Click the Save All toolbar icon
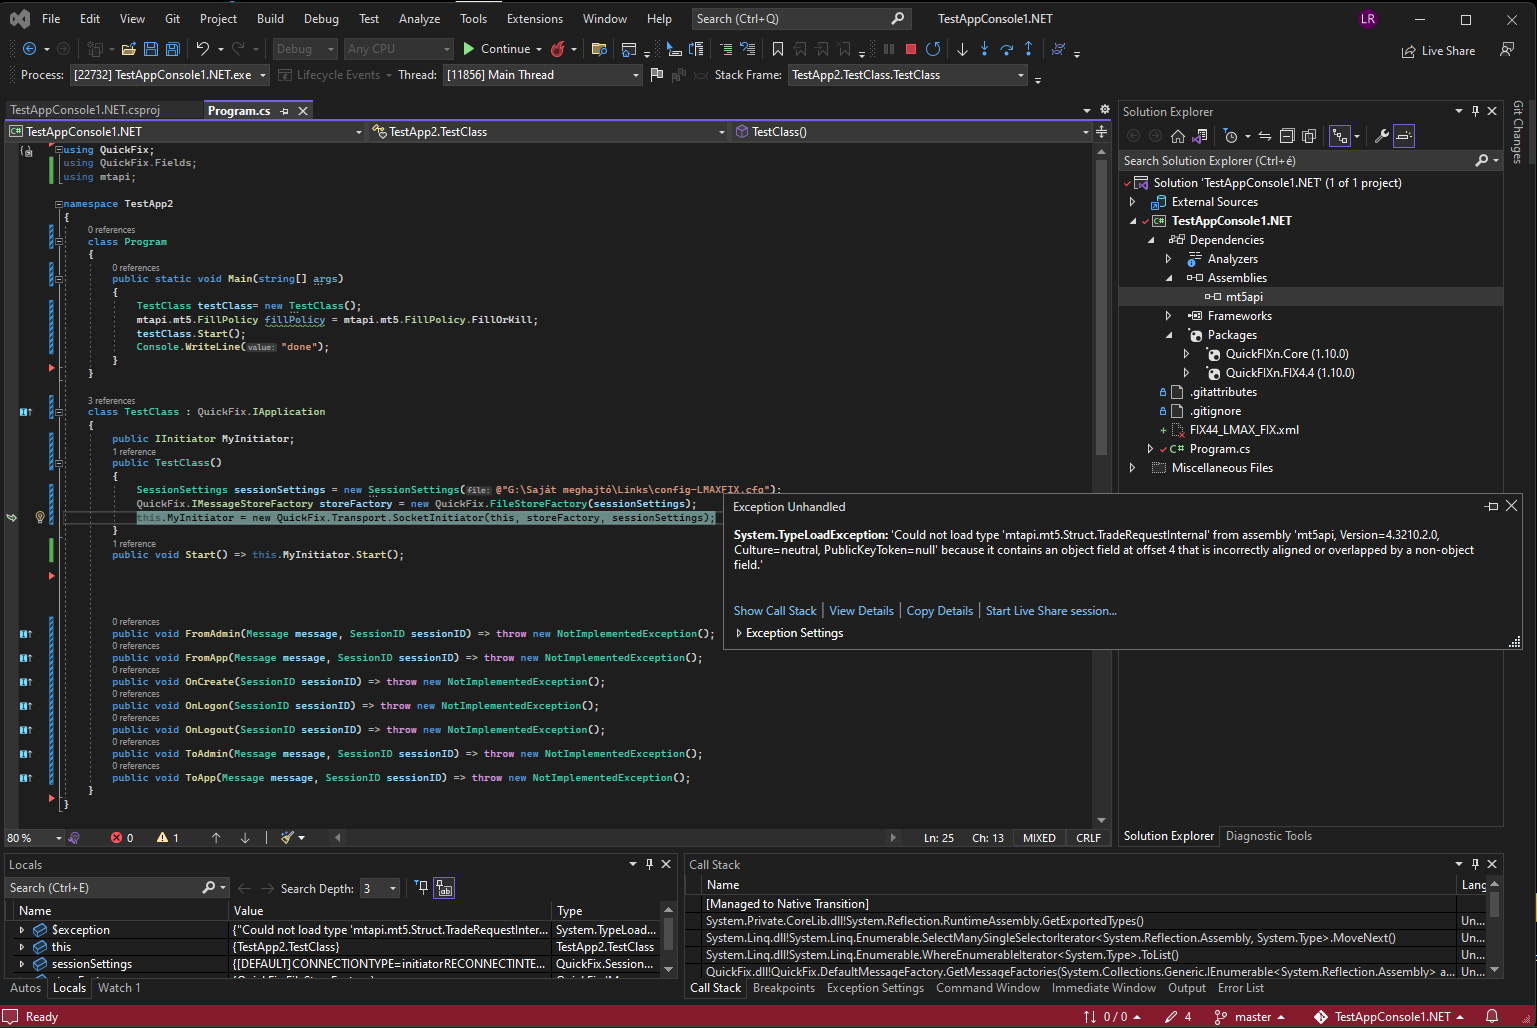The height and width of the screenshot is (1028, 1537). 172,49
